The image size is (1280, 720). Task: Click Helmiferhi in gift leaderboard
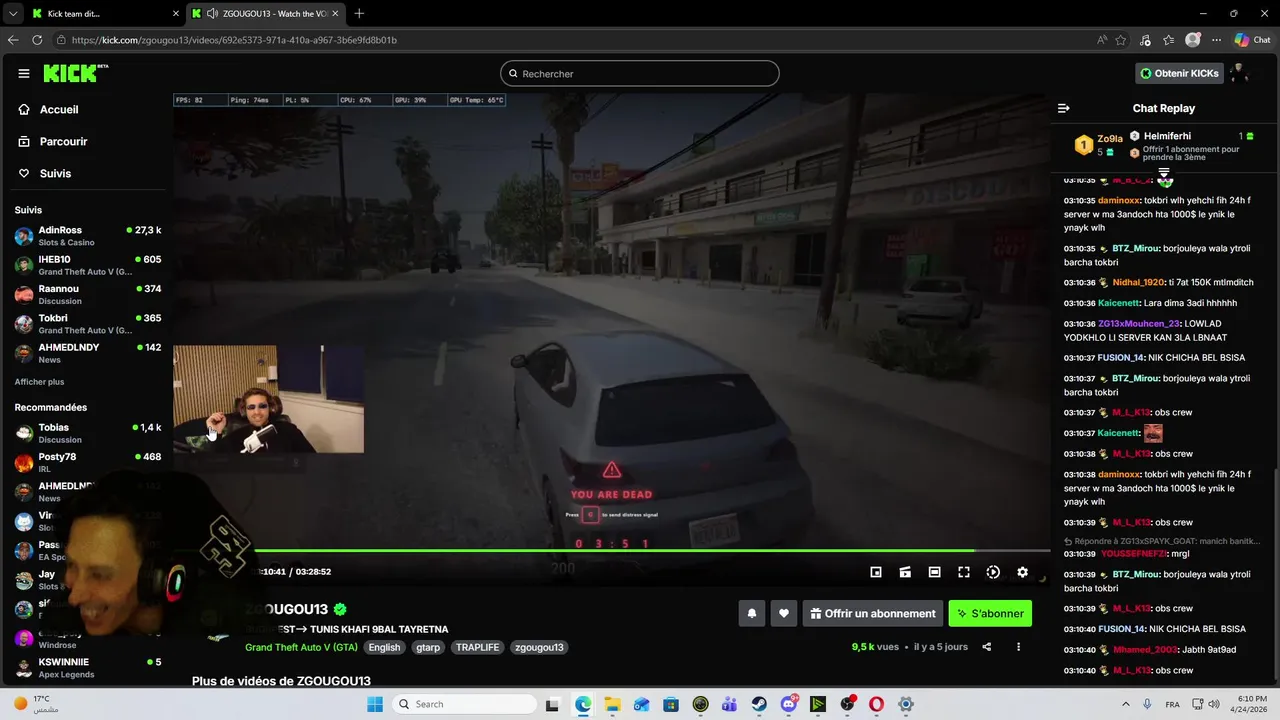(1167, 136)
